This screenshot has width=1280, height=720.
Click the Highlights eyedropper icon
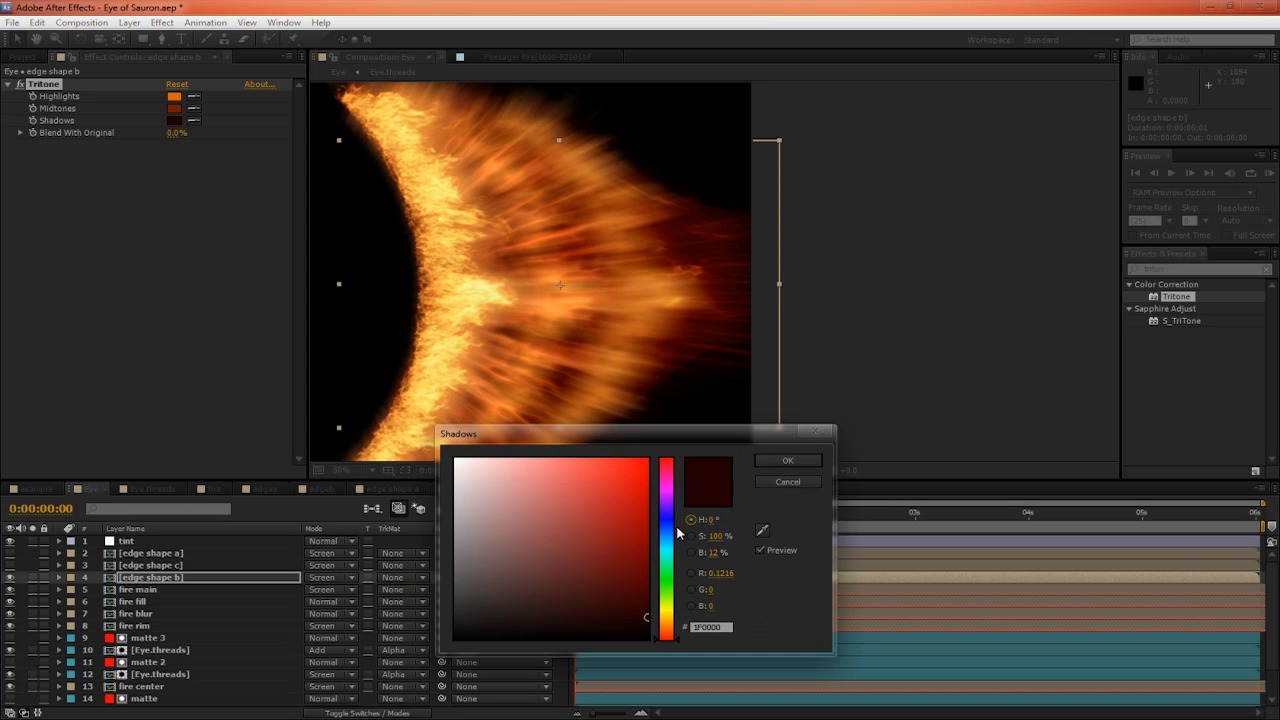pyautogui.click(x=194, y=96)
